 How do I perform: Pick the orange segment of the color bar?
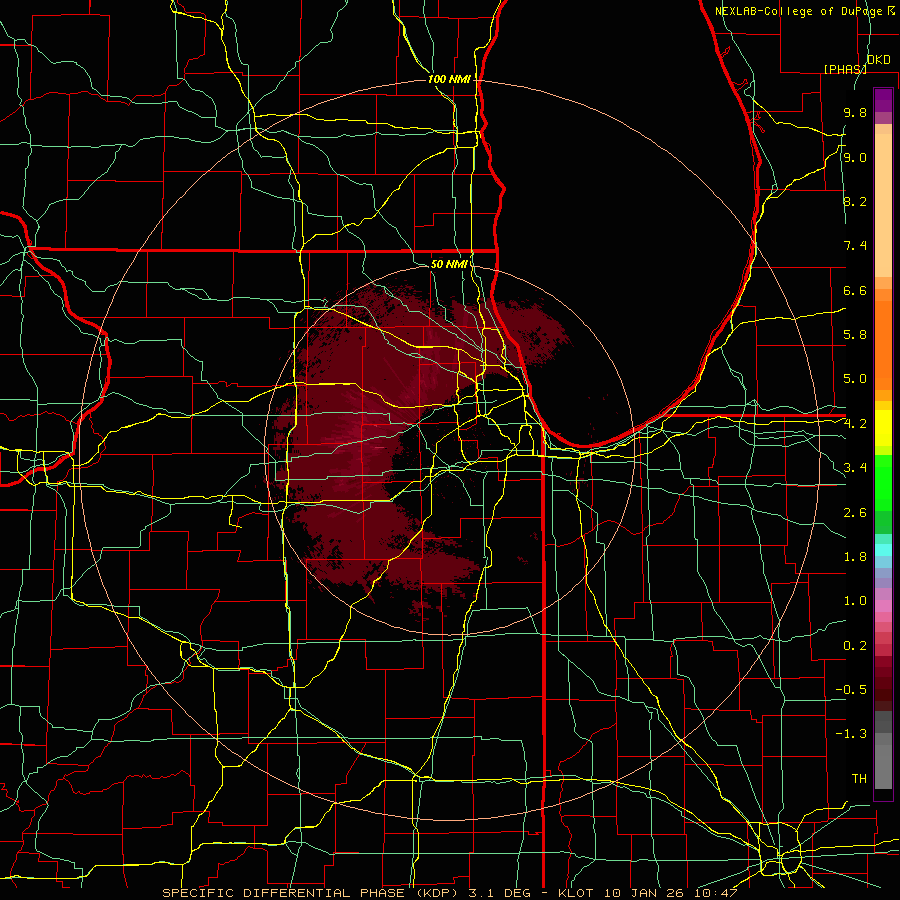(x=883, y=345)
